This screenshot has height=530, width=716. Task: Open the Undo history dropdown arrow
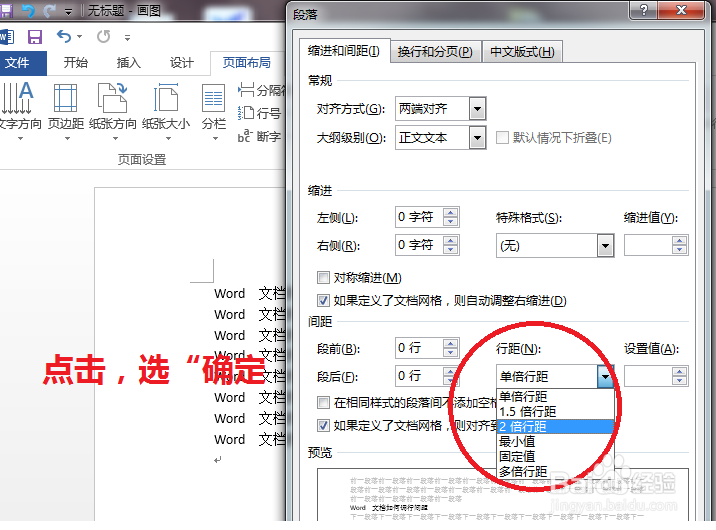tap(79, 37)
